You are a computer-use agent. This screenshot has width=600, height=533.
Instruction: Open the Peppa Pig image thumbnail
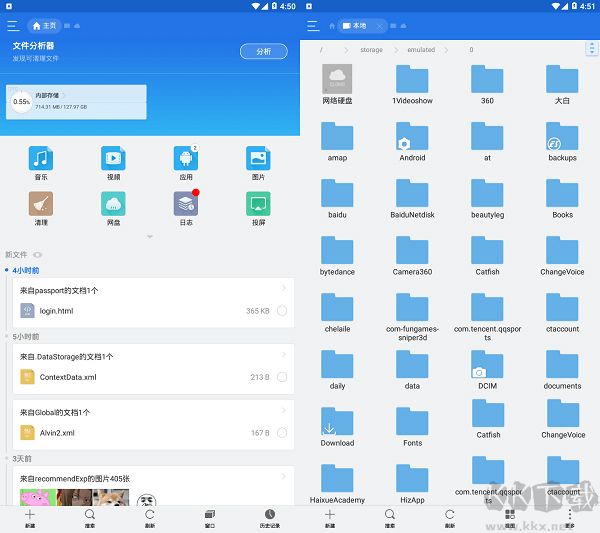tap(38, 497)
